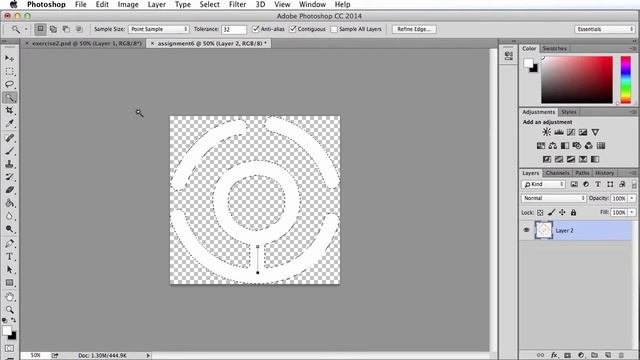Open the Select menu
The width and height of the screenshot is (640, 360).
click(x=209, y=4)
